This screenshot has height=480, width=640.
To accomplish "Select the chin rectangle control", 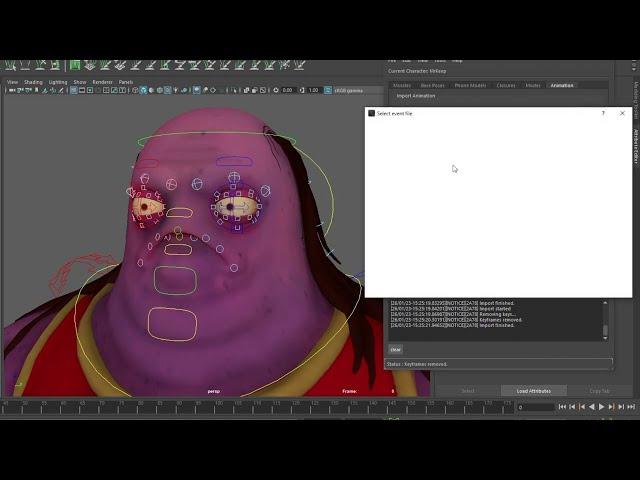I will point(175,280).
